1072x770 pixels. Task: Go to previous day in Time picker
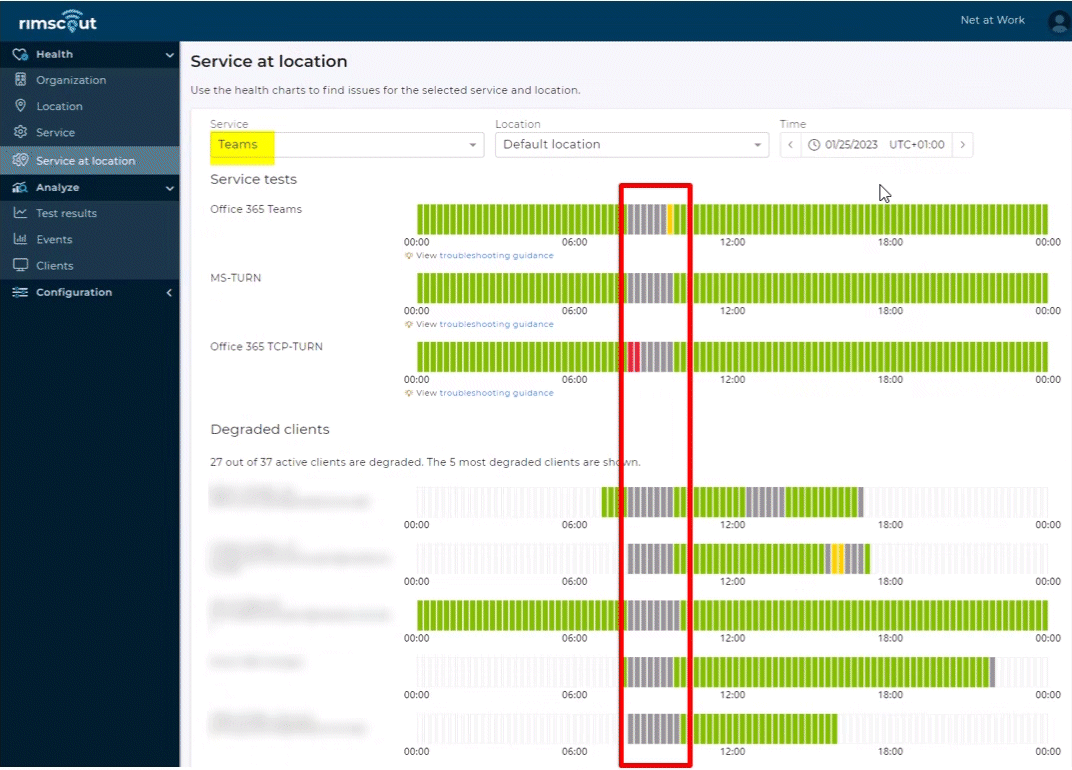[x=790, y=144]
